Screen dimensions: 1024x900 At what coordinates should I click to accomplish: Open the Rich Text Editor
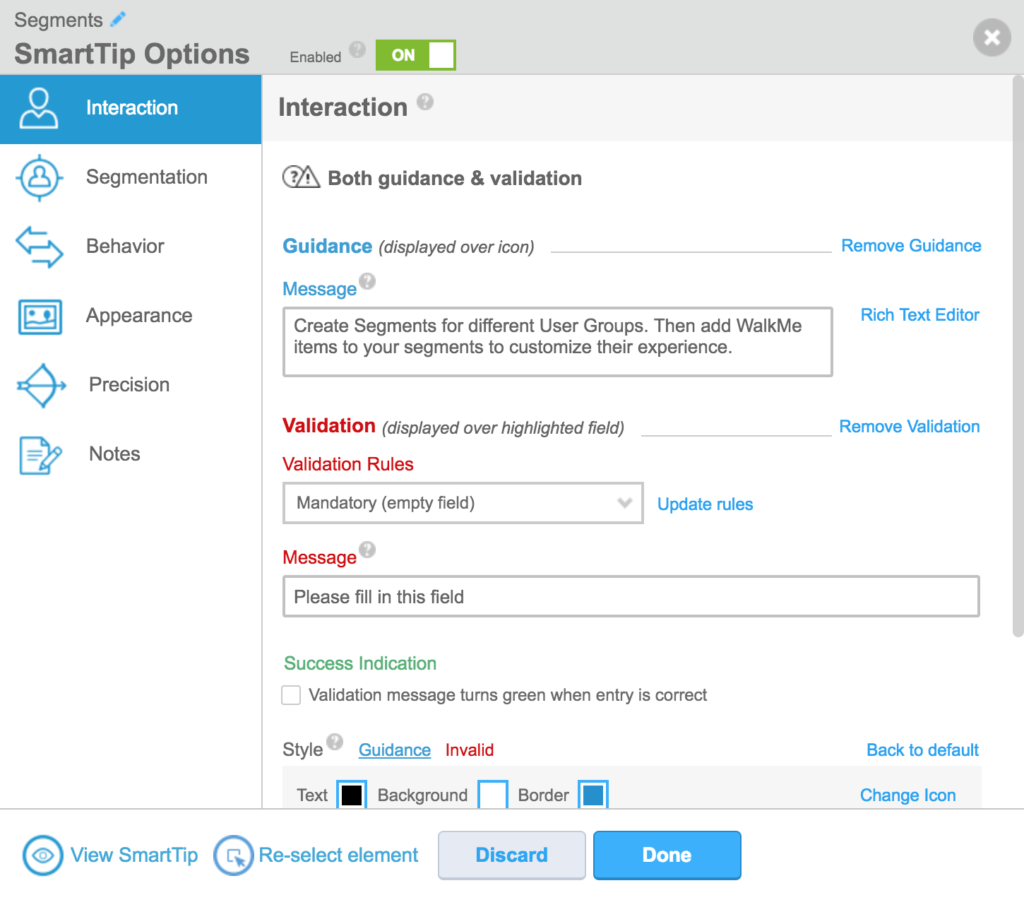919,314
